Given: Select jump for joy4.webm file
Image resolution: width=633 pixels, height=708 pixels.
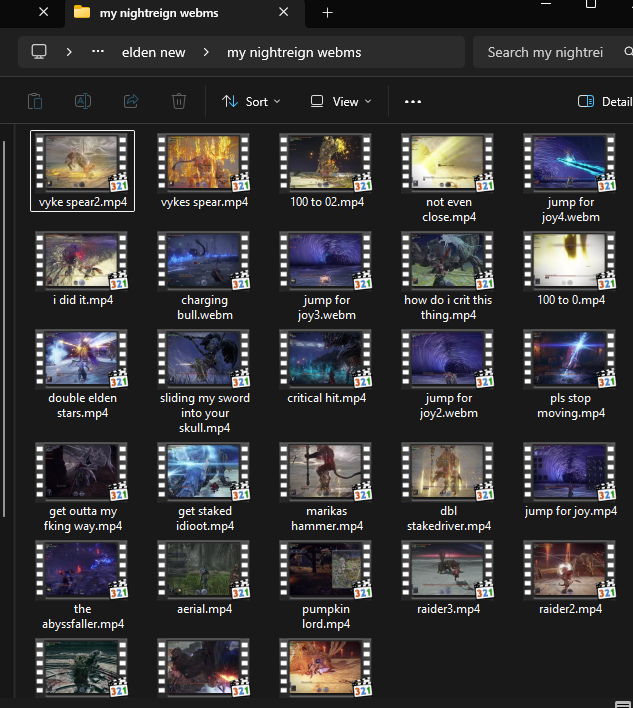Looking at the screenshot, I should pyautogui.click(x=571, y=178).
